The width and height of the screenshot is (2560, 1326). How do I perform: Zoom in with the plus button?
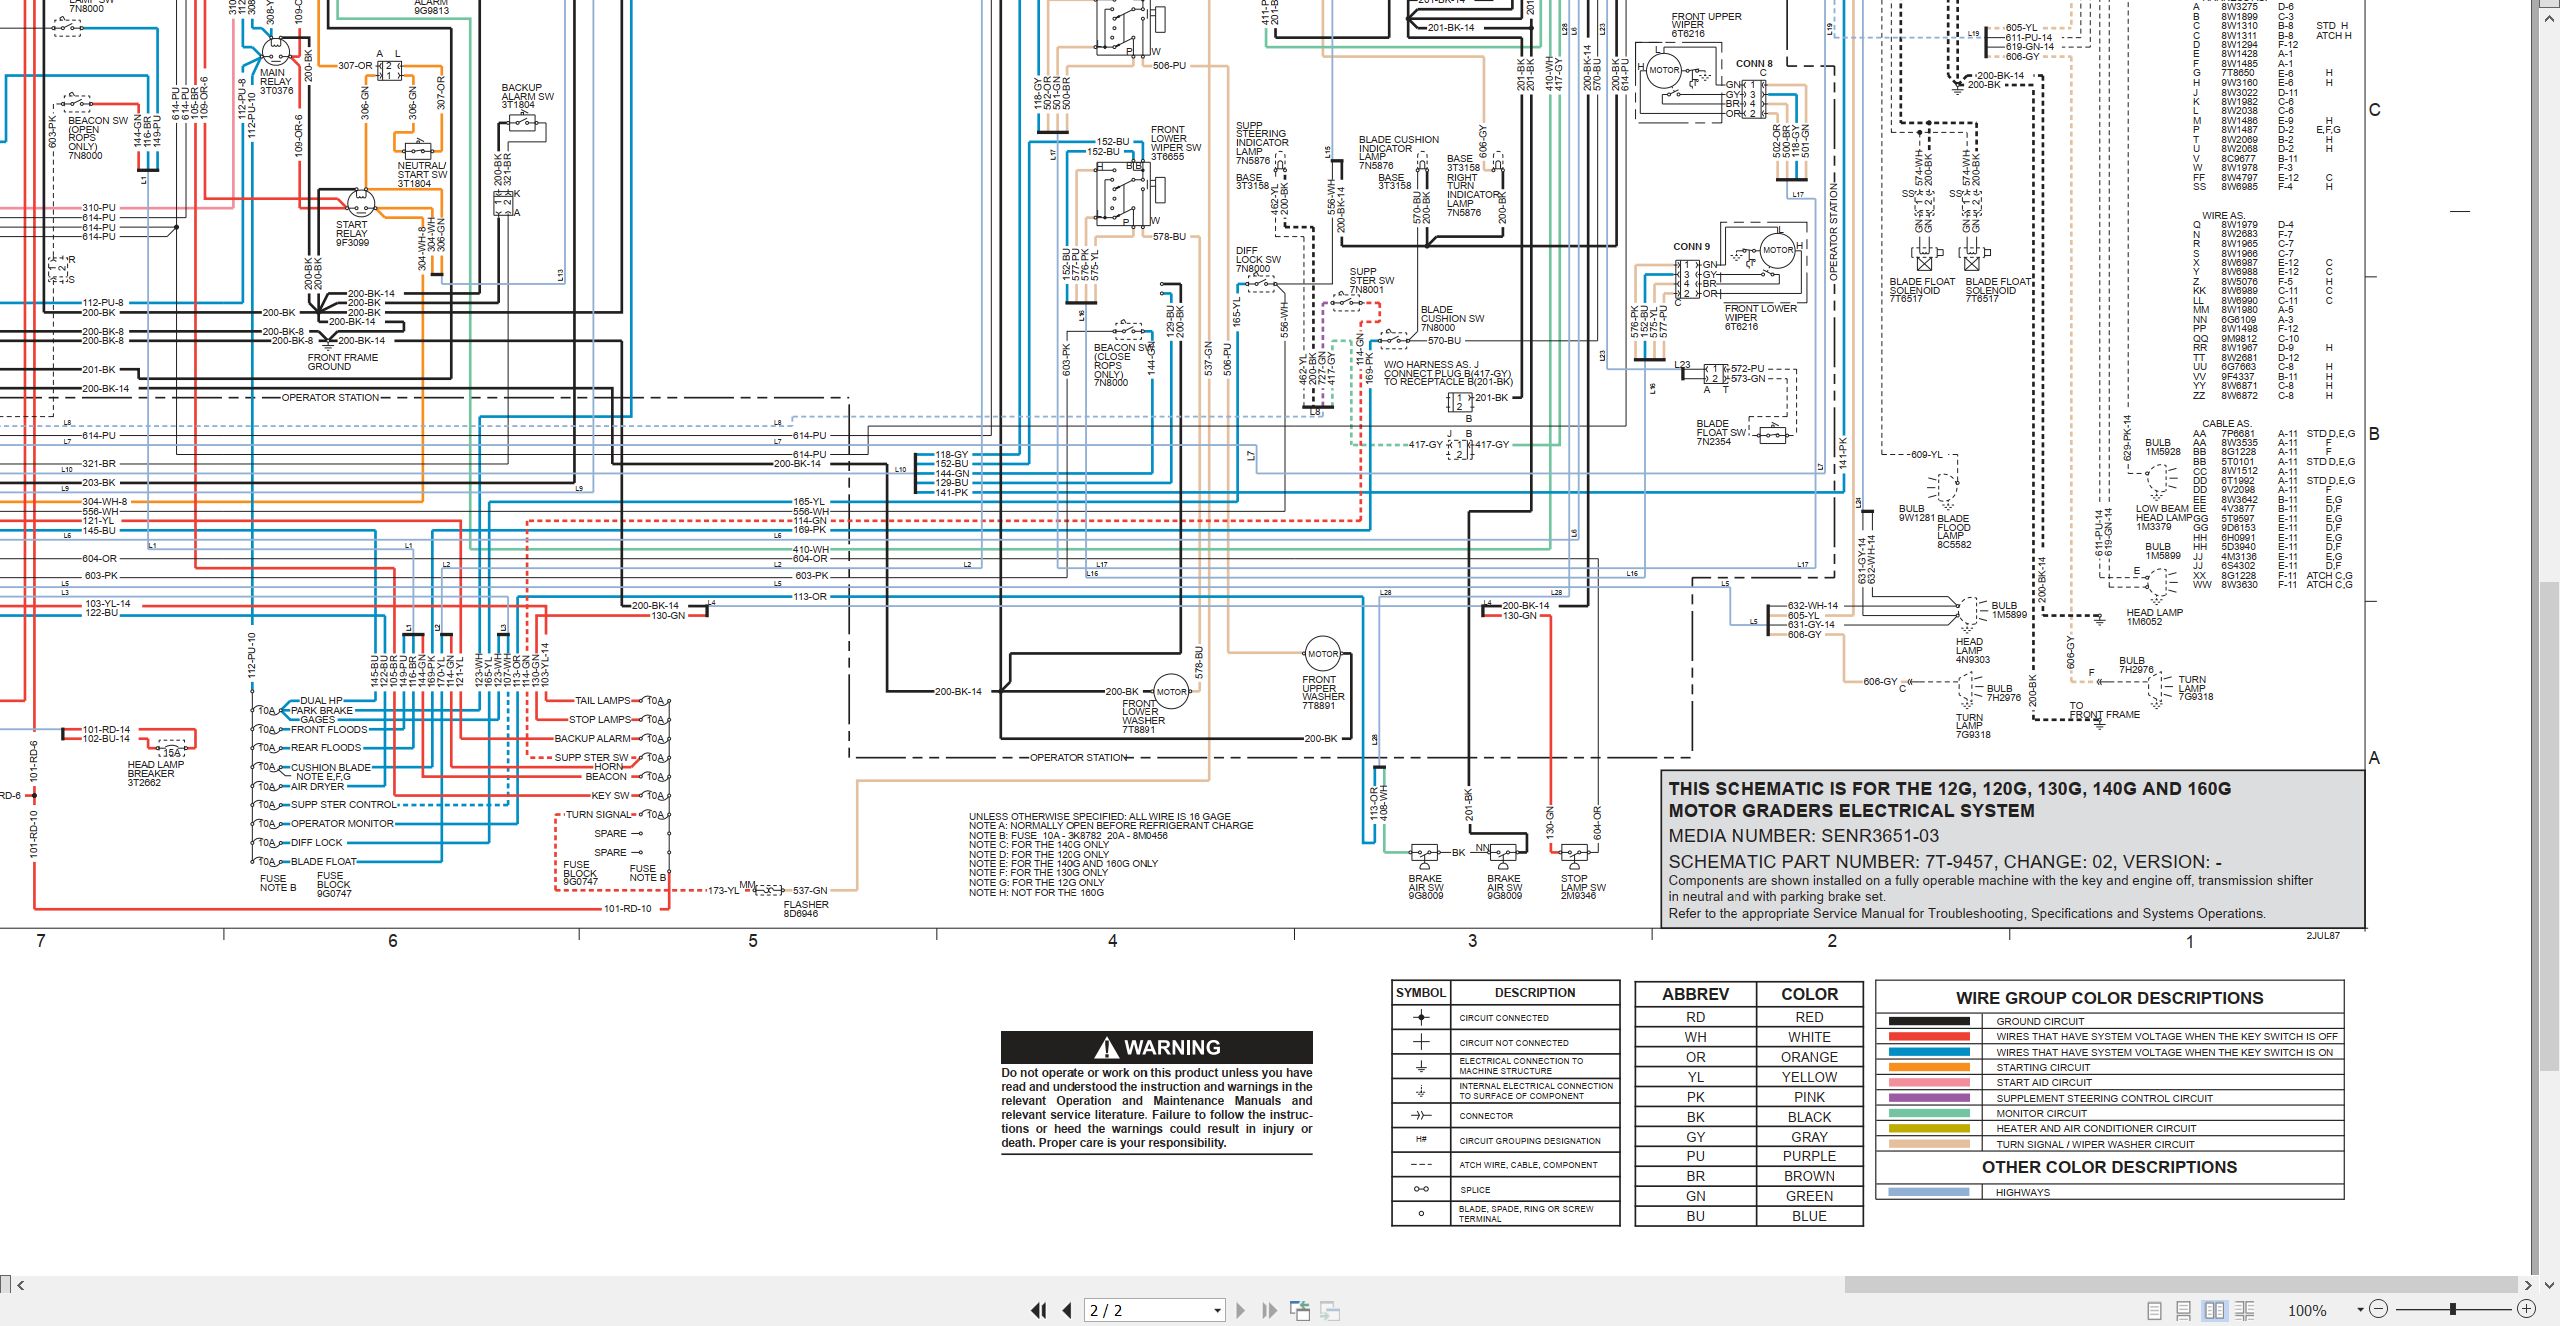2526,1309
